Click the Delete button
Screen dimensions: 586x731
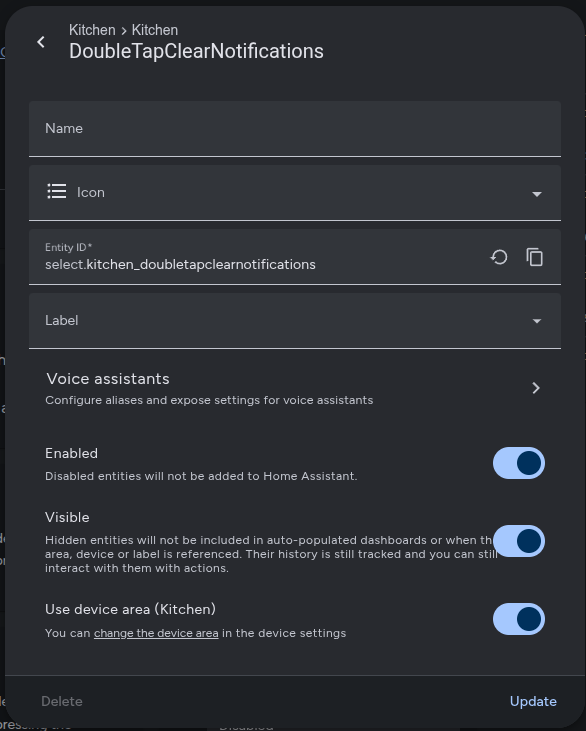62,701
